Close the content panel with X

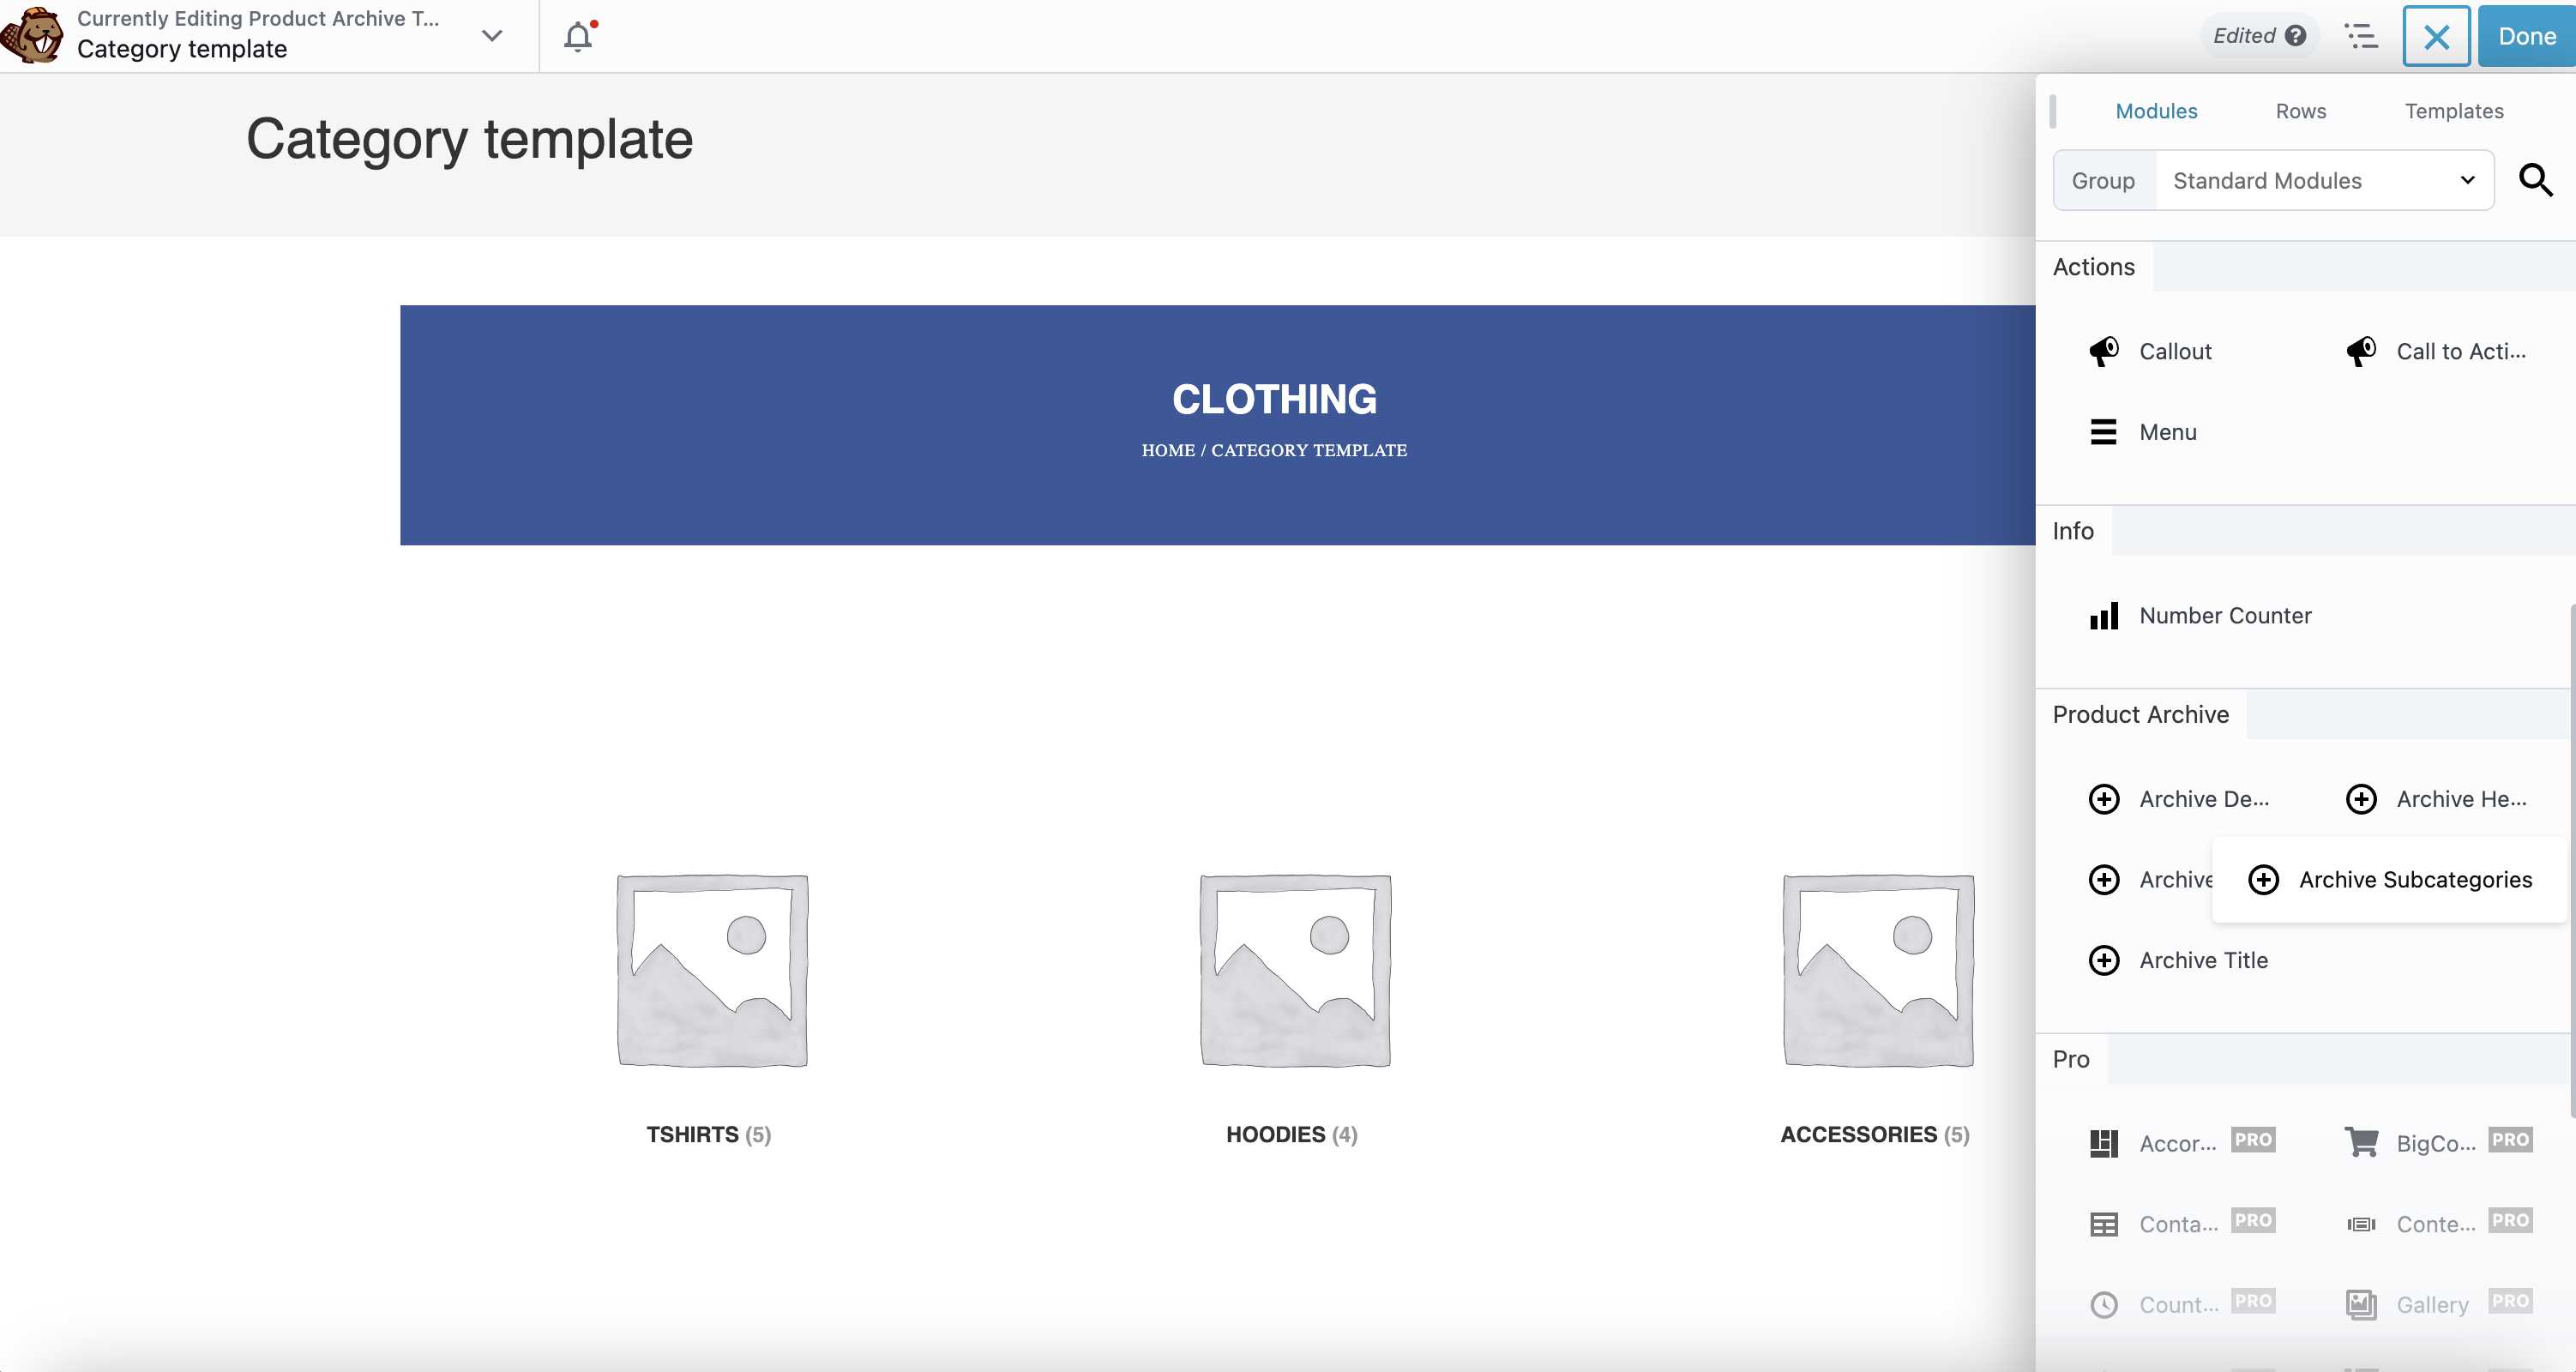(2436, 37)
